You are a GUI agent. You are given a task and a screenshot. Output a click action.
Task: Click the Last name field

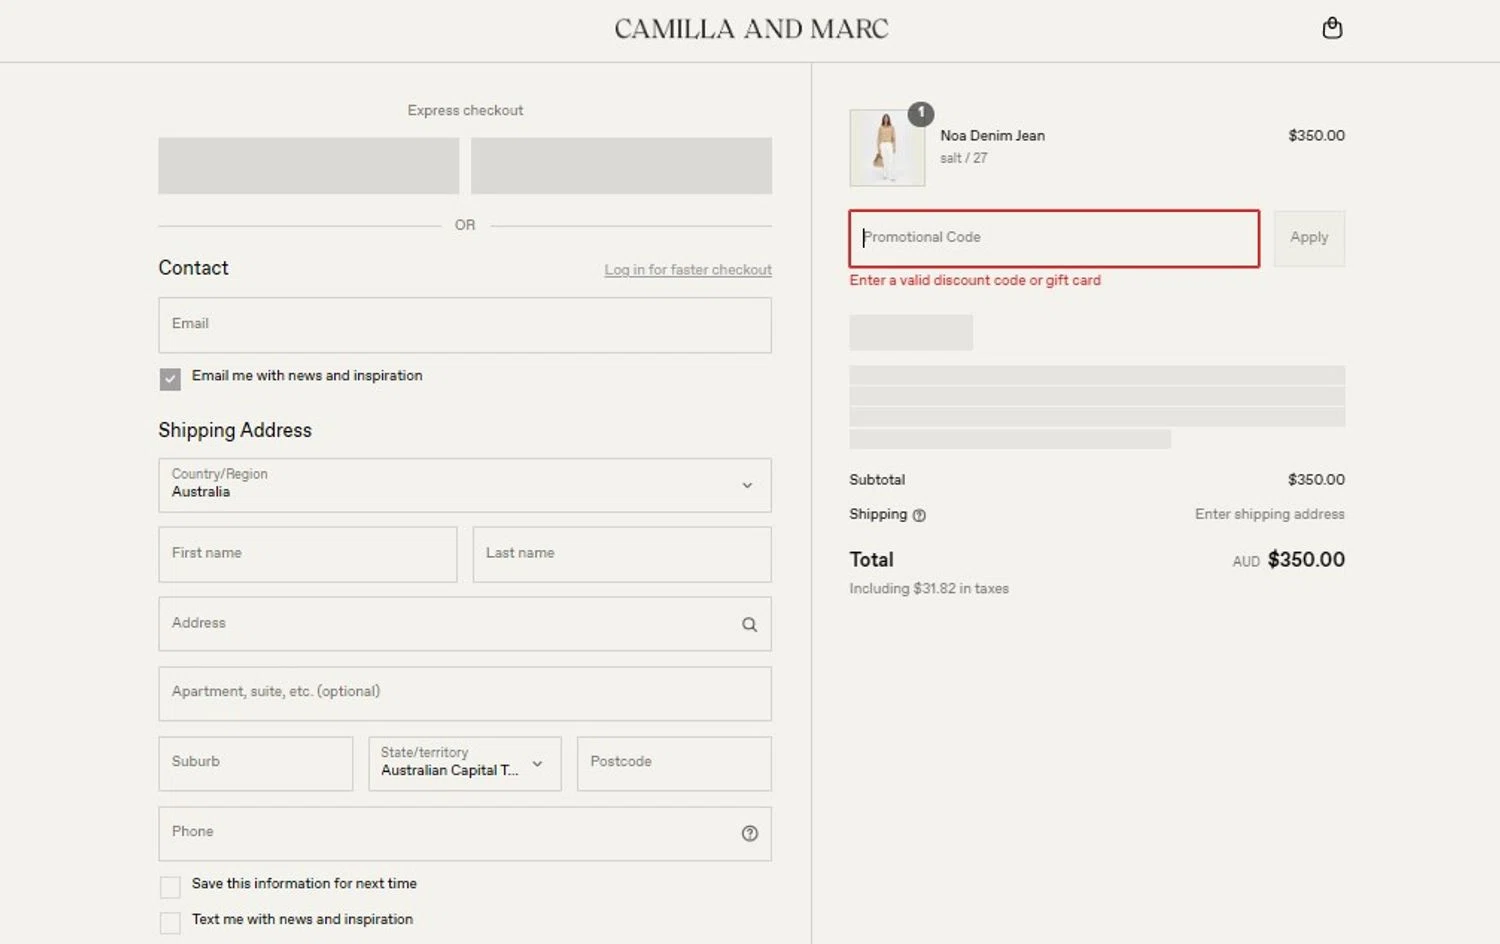pos(622,554)
